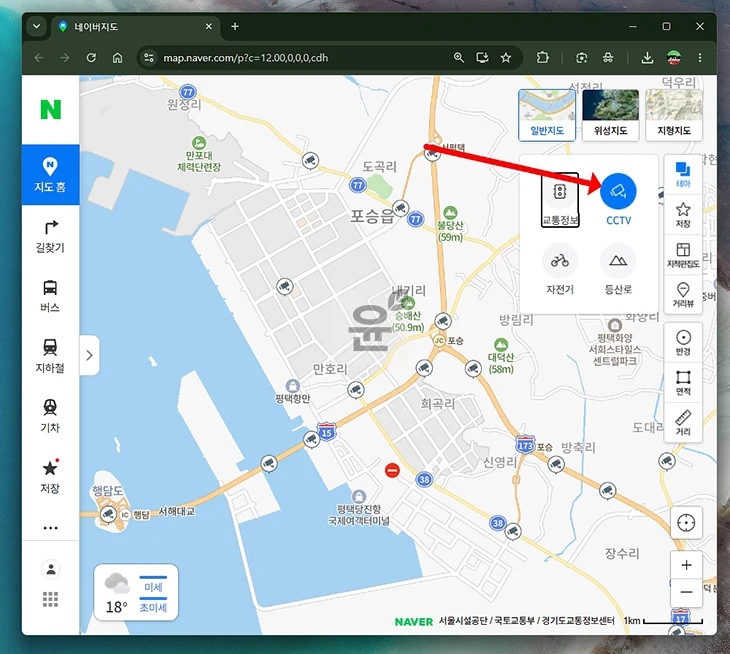Open 지하철 subway menu
Image resolution: width=730 pixels, height=654 pixels.
50,356
